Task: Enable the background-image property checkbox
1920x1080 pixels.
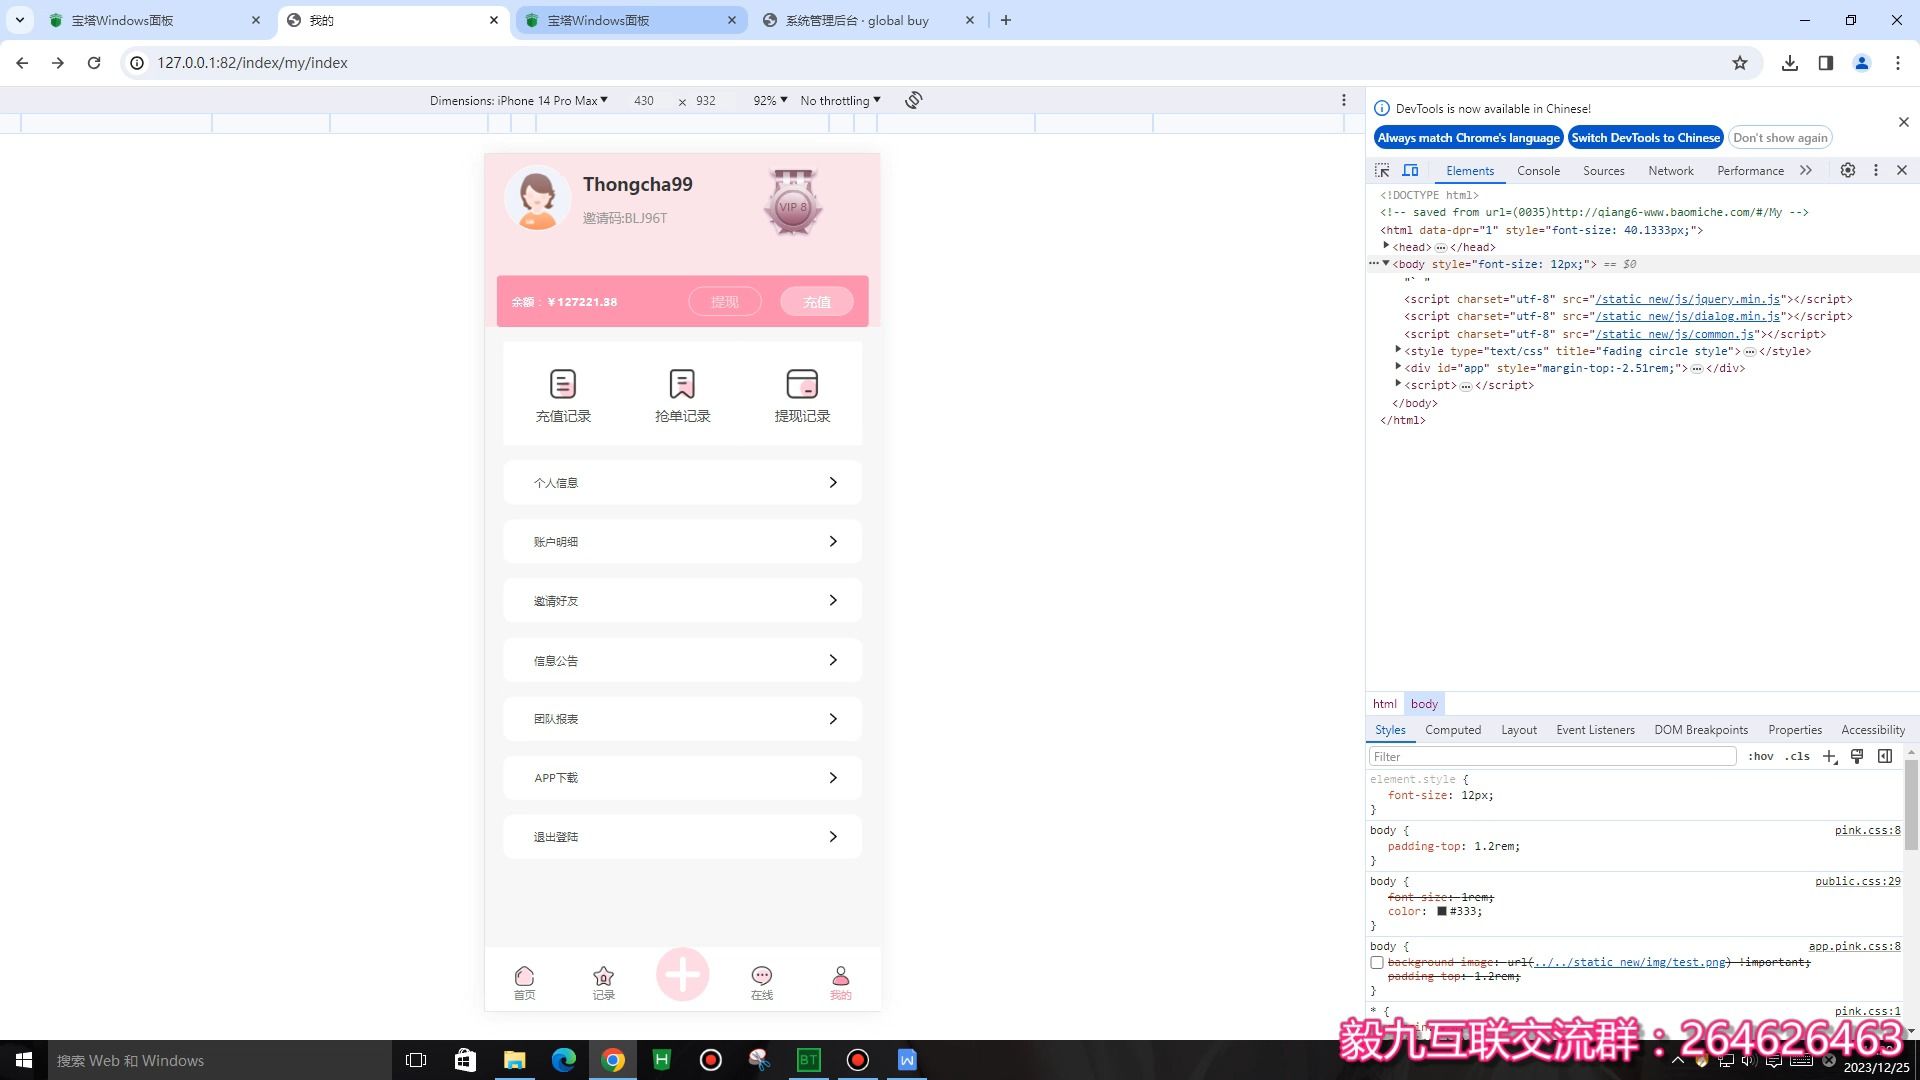Action: click(1377, 963)
